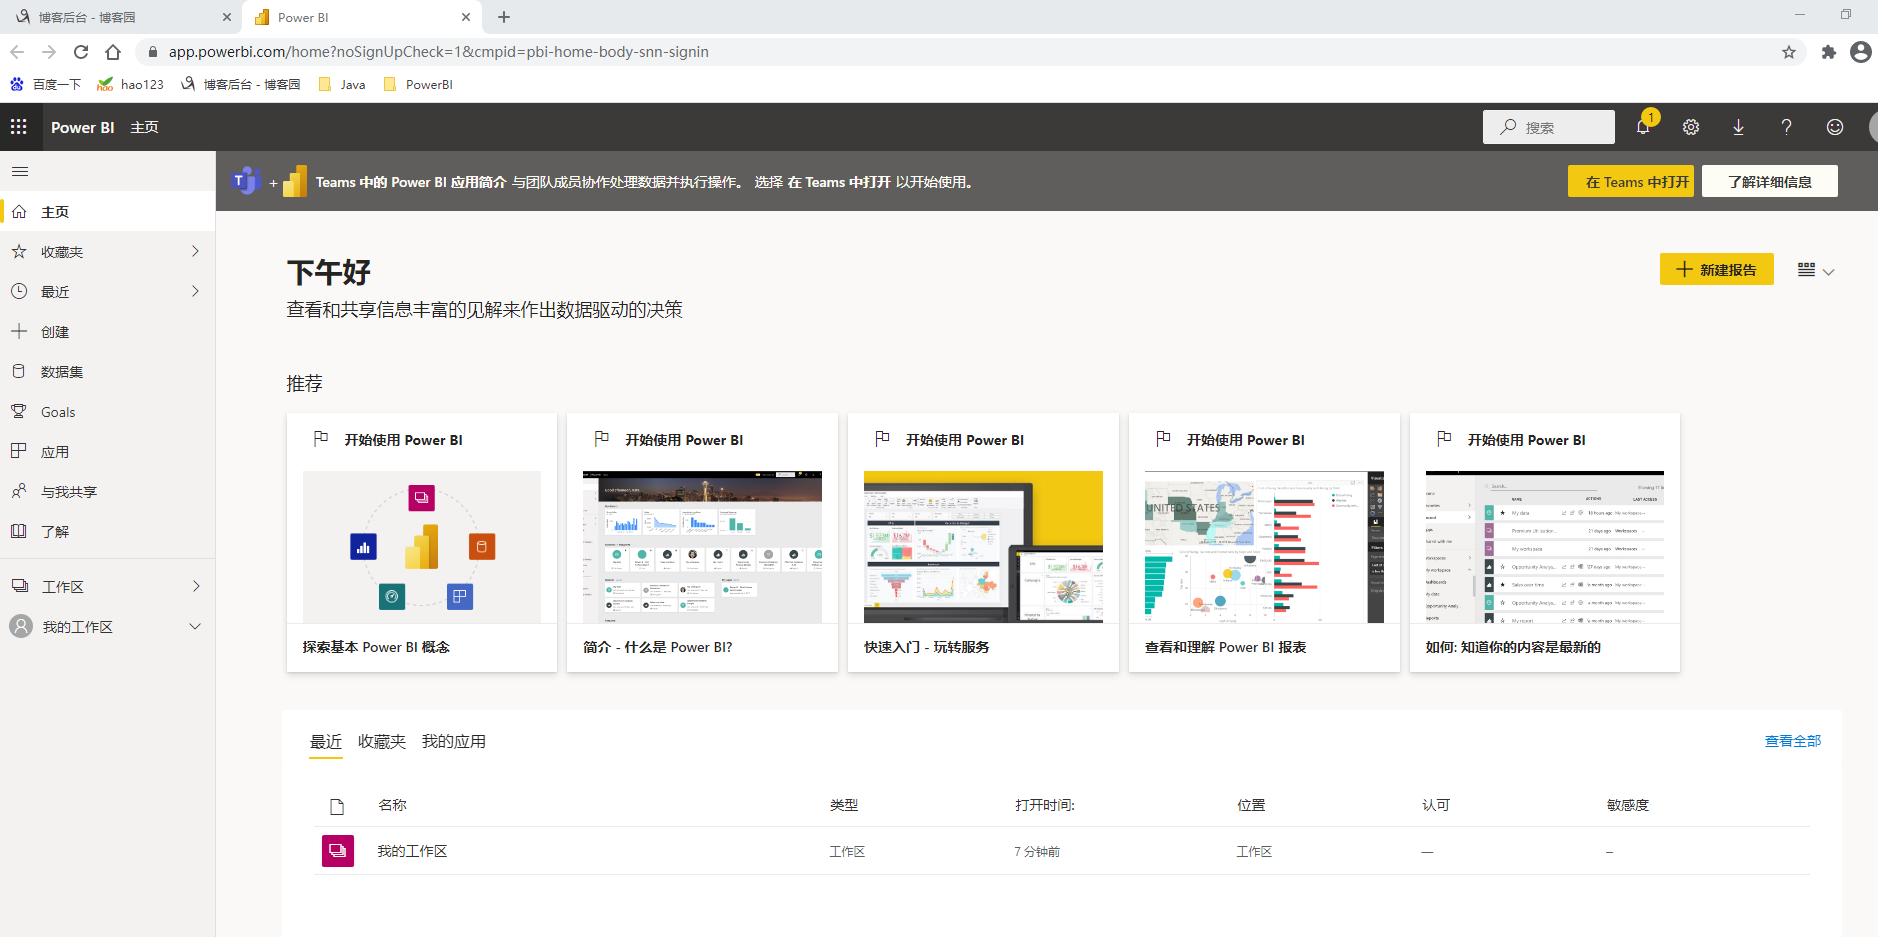Click the download arrow icon in header

tap(1739, 127)
